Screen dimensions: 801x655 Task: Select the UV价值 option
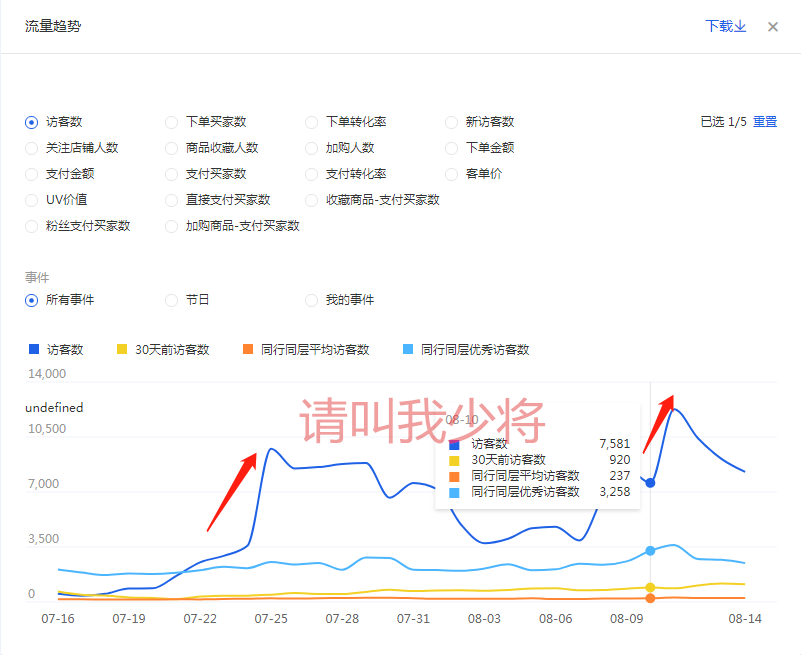coord(32,200)
